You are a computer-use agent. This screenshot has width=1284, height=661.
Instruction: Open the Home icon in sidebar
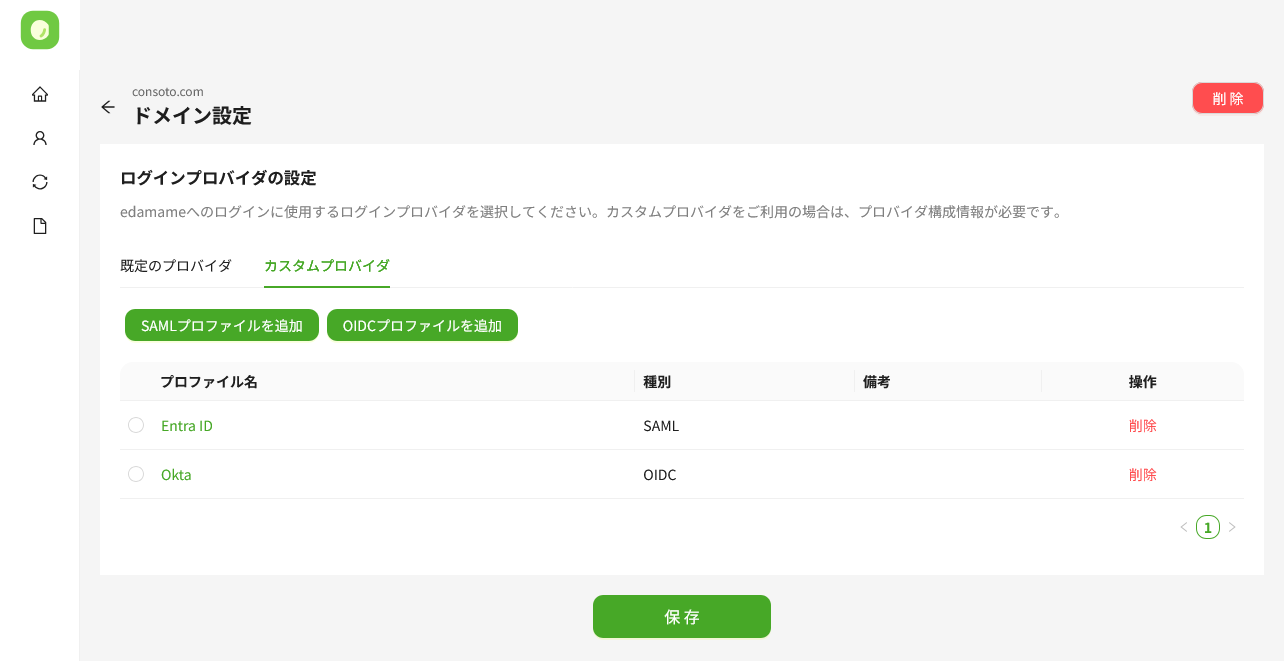click(x=40, y=94)
